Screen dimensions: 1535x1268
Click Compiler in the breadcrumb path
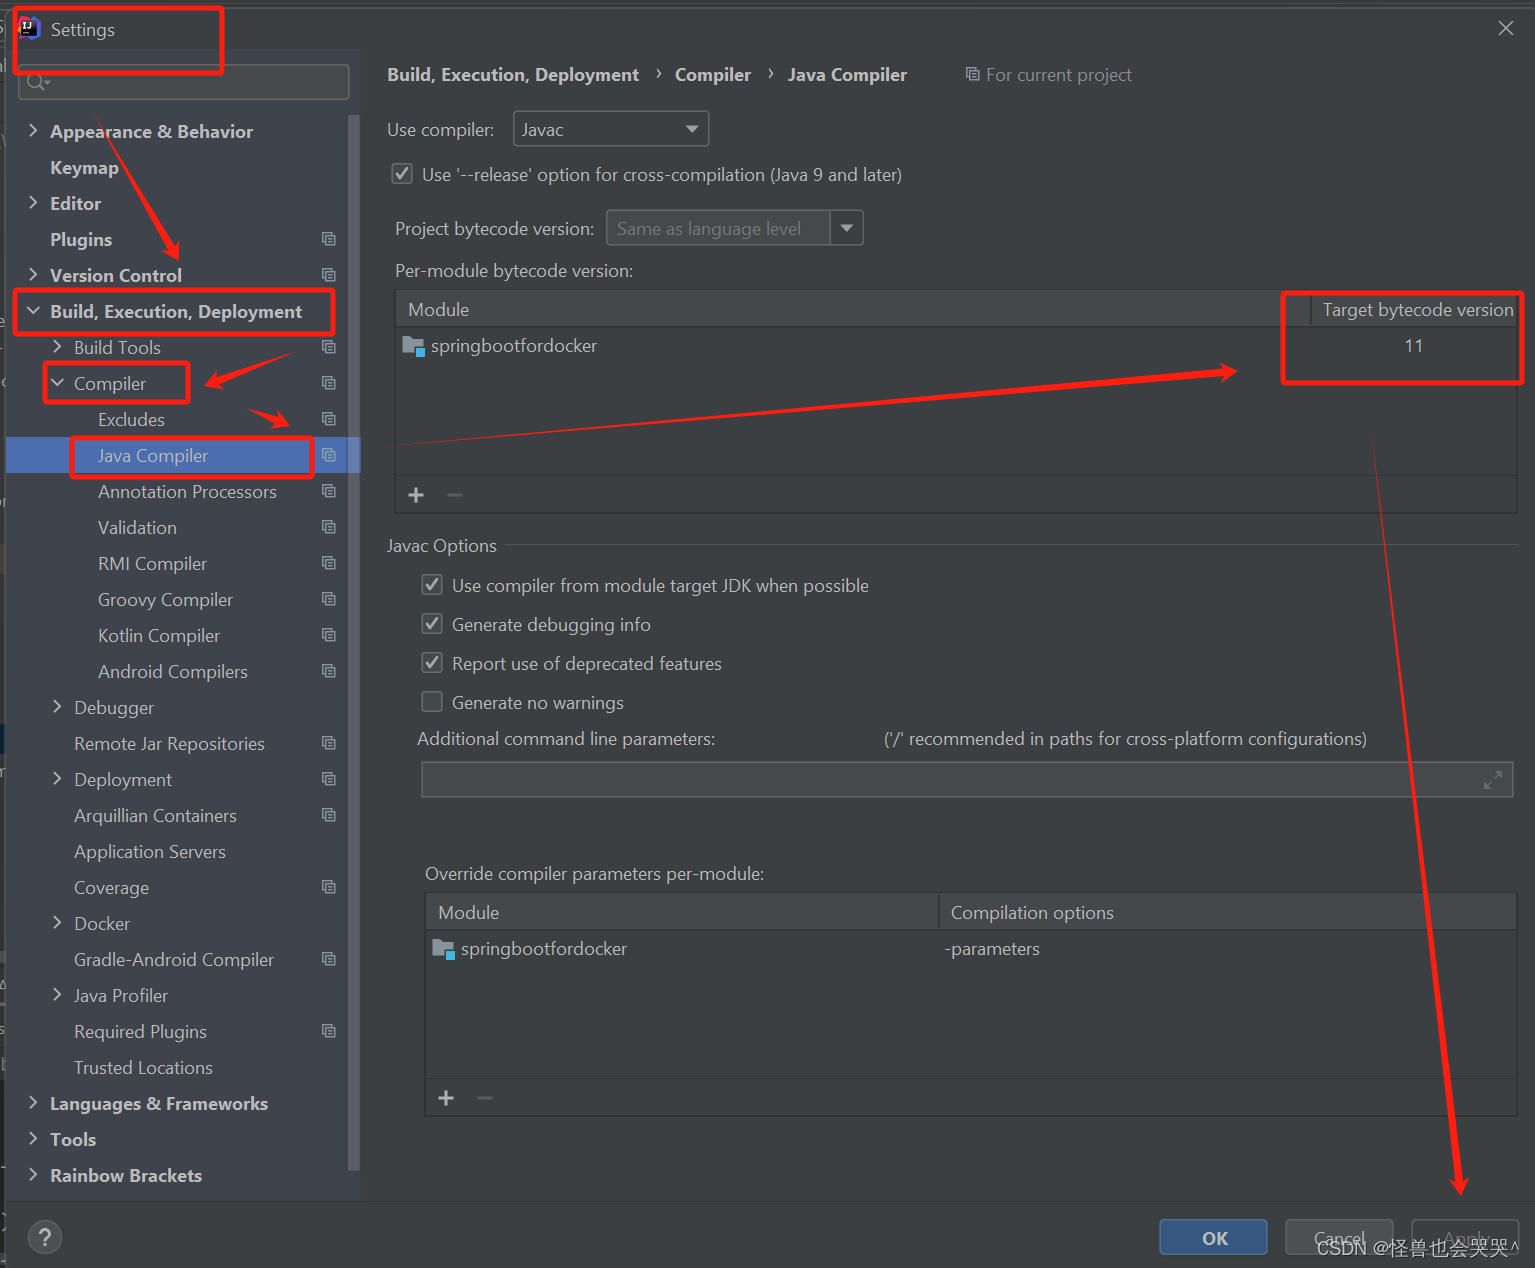[712, 74]
